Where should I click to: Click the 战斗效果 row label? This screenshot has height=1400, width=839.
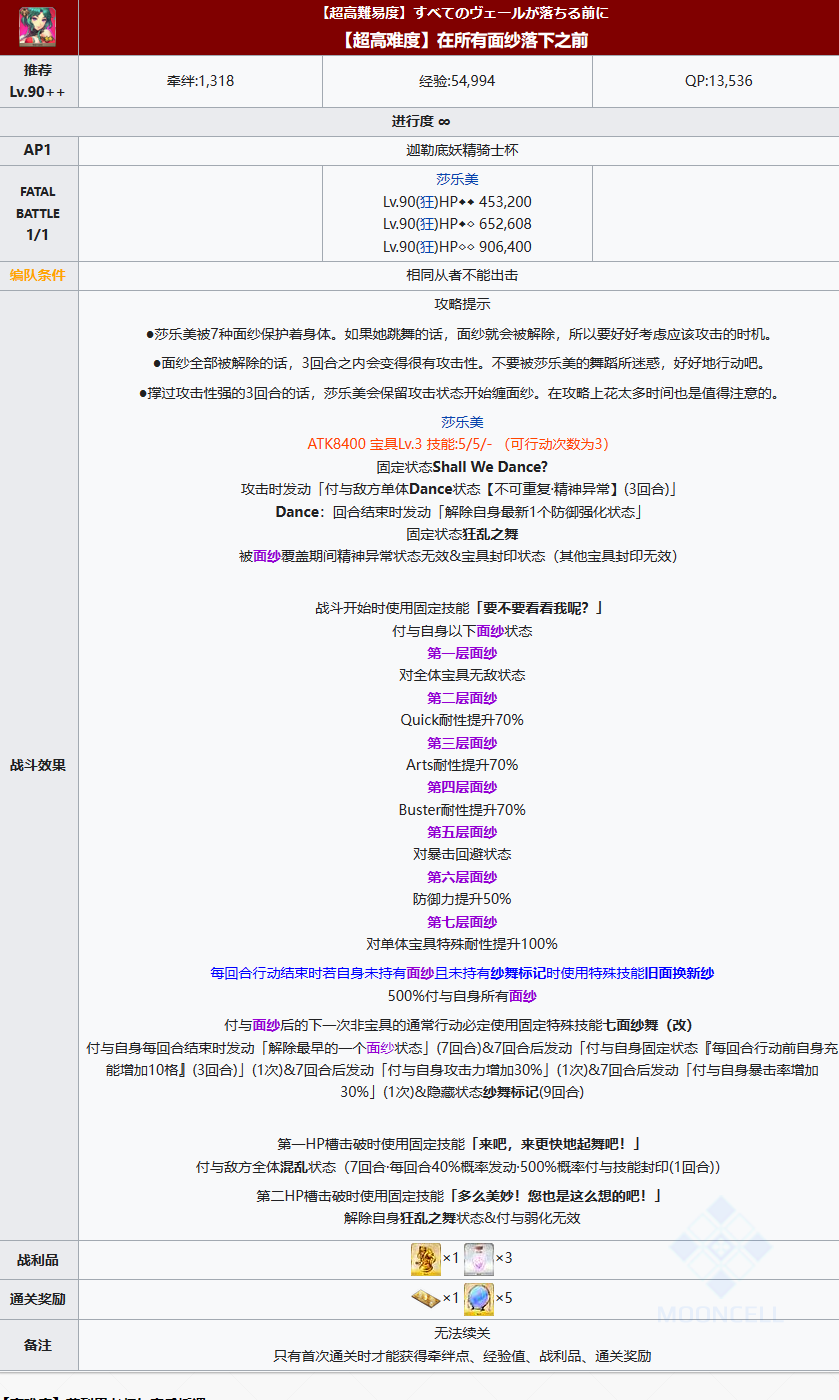tap(38, 765)
